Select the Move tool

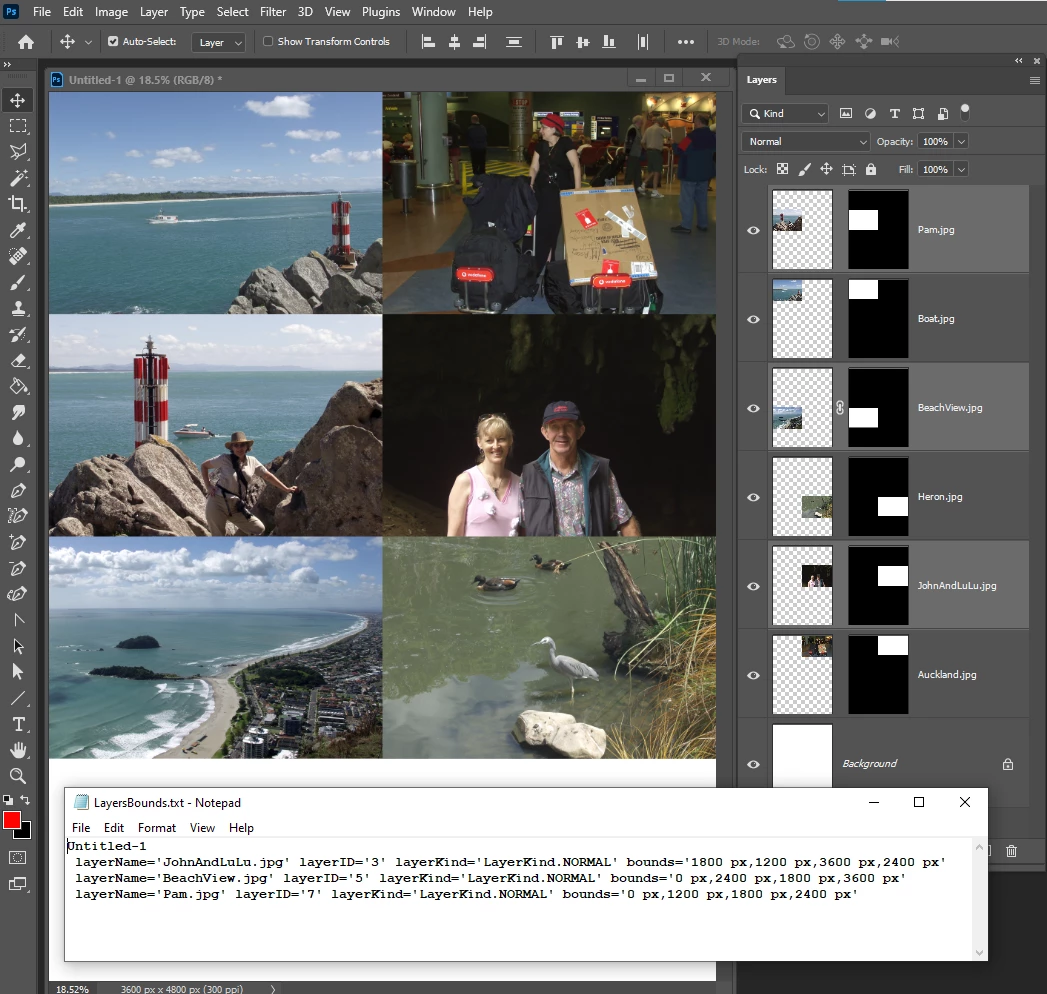coord(18,100)
